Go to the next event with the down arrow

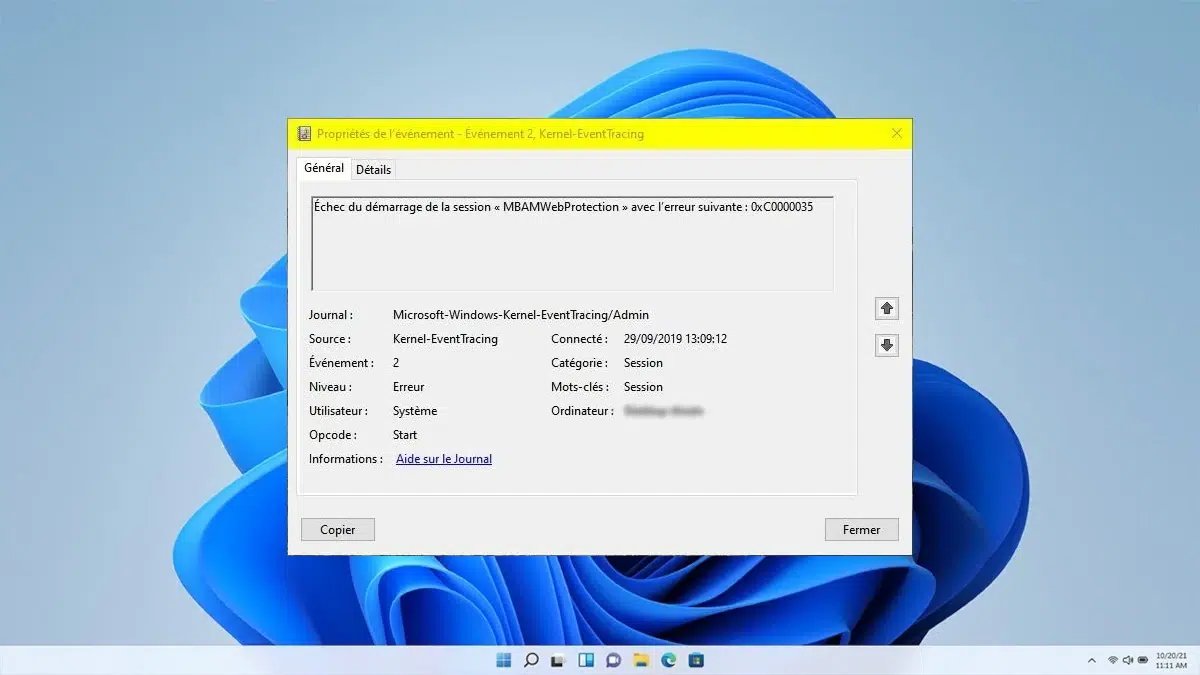(886, 345)
